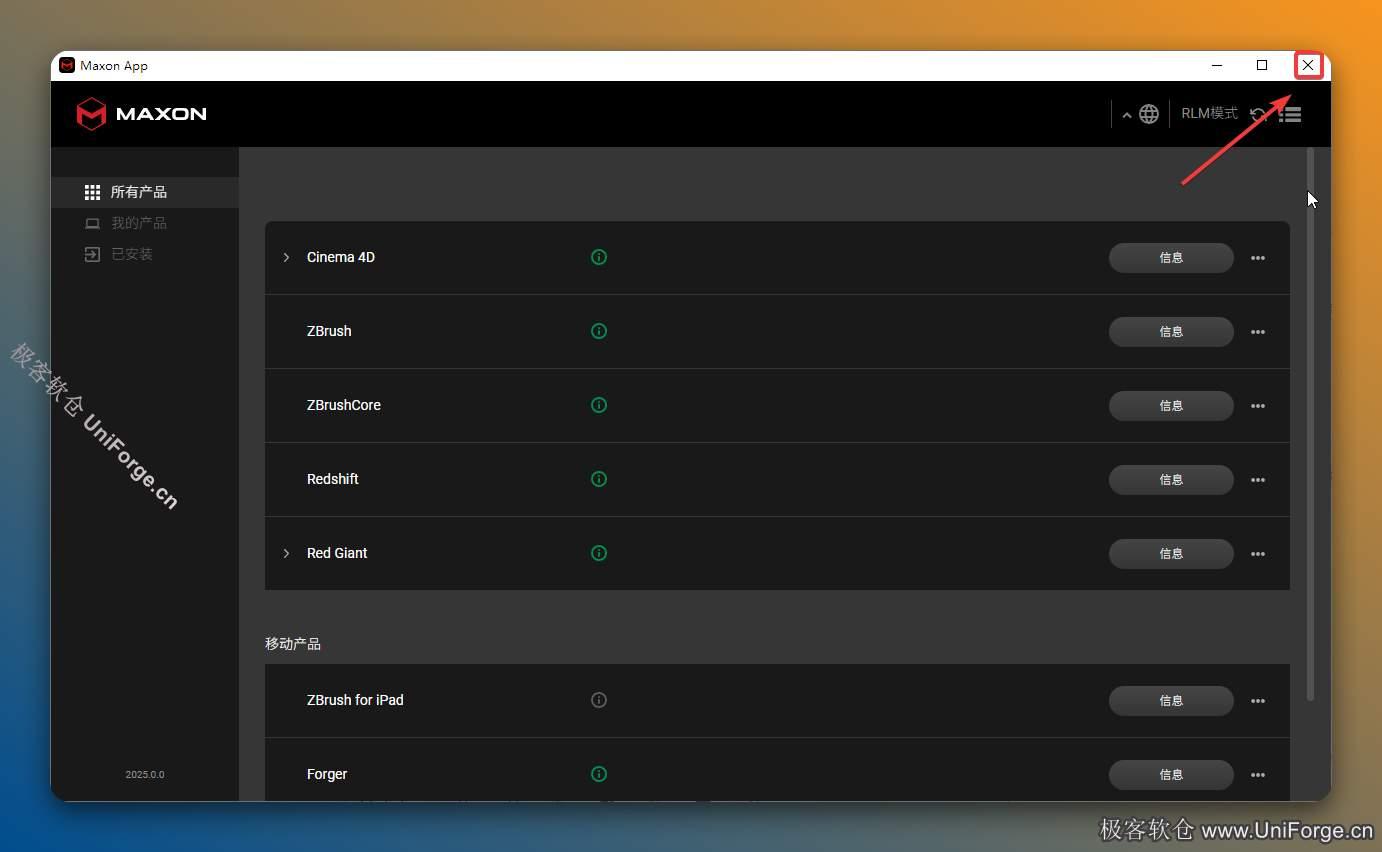
Task: Open the three-dot menu for ZBrushCore
Action: [1258, 406]
